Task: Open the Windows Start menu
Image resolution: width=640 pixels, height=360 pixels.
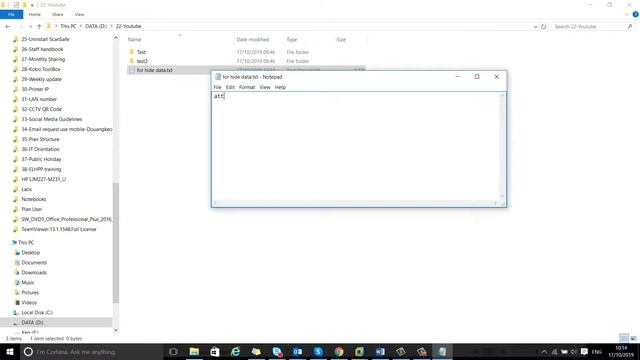Action: 10,351
